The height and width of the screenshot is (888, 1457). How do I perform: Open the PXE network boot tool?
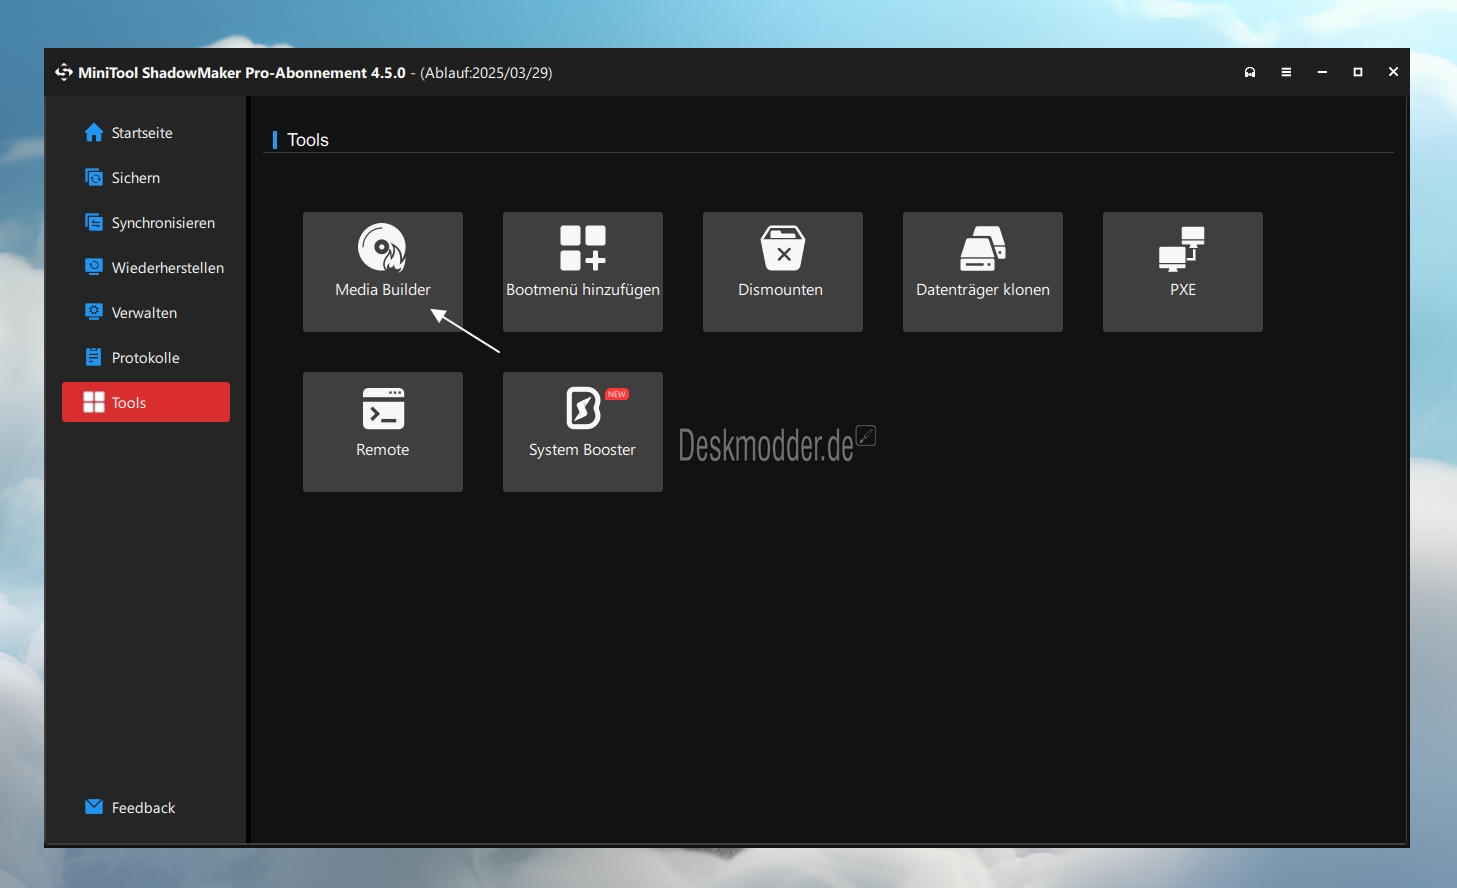pos(1182,271)
